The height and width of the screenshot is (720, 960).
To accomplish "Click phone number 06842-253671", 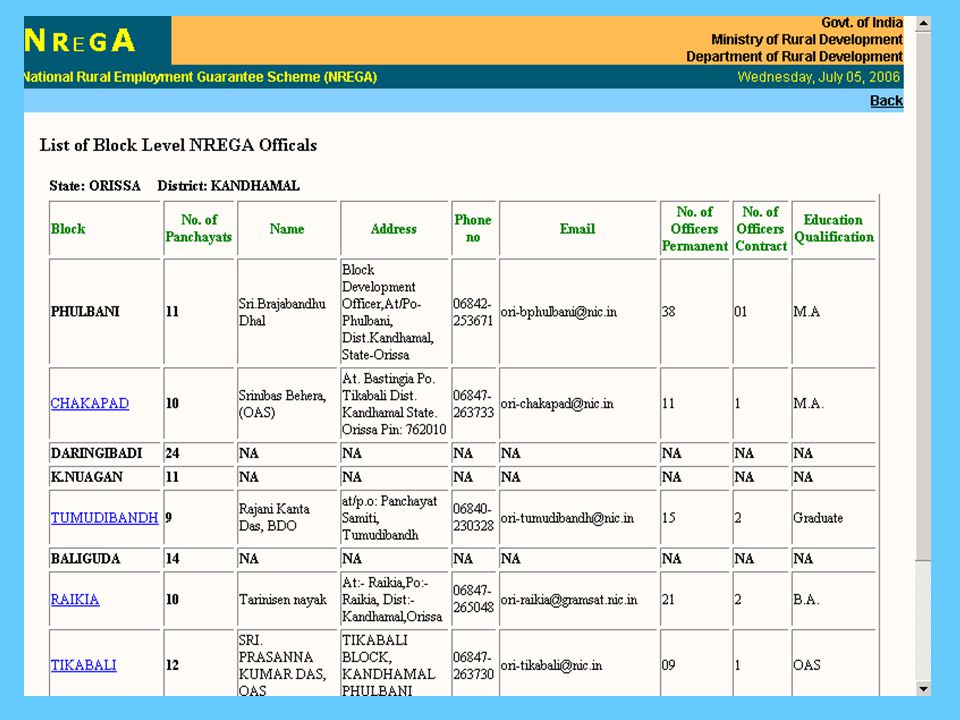I will pos(473,312).
